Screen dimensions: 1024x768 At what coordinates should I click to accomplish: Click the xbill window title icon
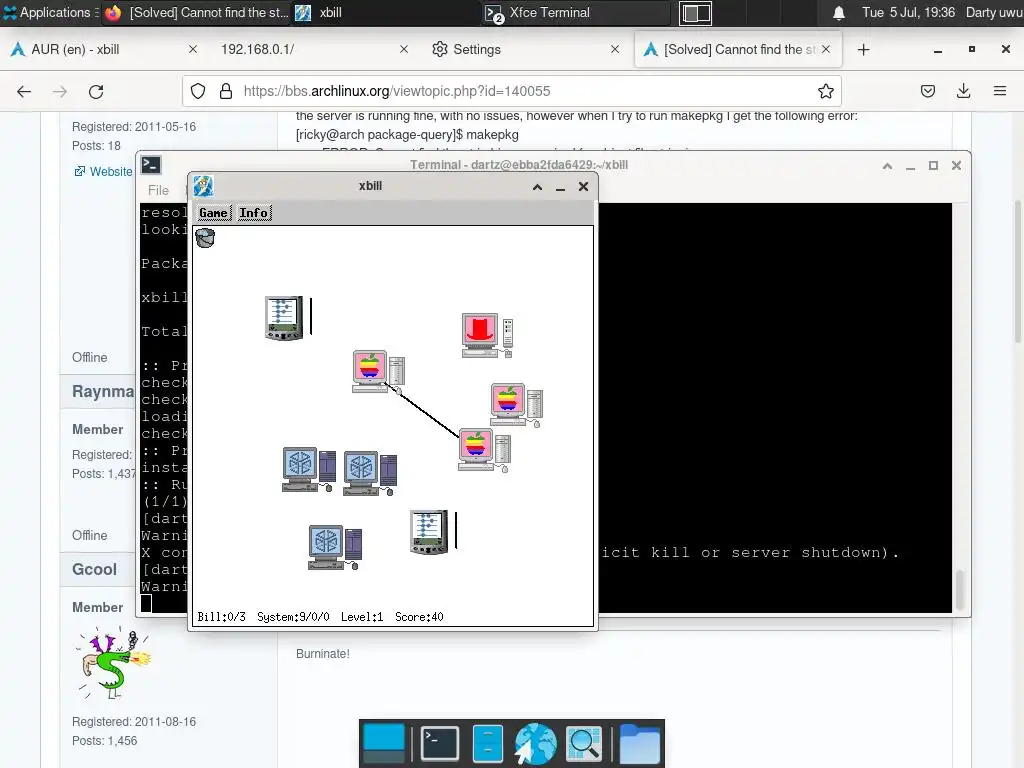click(x=203, y=186)
